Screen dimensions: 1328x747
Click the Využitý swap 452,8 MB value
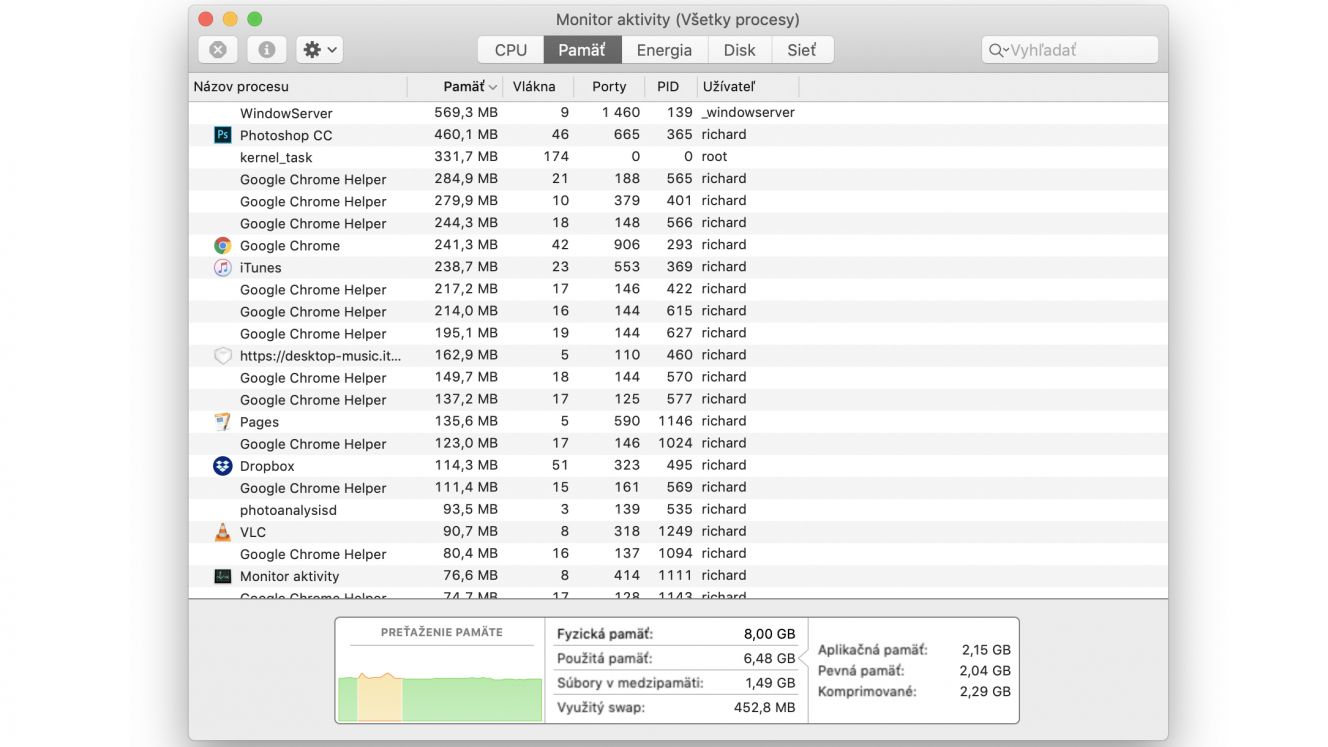pos(765,708)
